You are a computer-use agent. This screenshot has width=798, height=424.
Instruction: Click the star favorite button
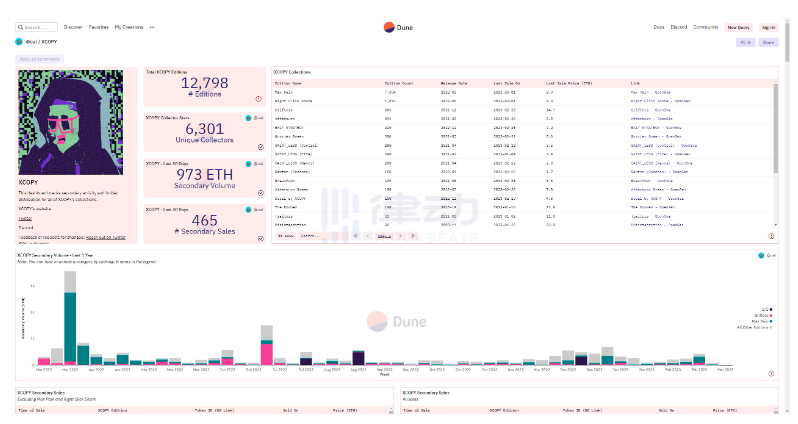coord(745,42)
